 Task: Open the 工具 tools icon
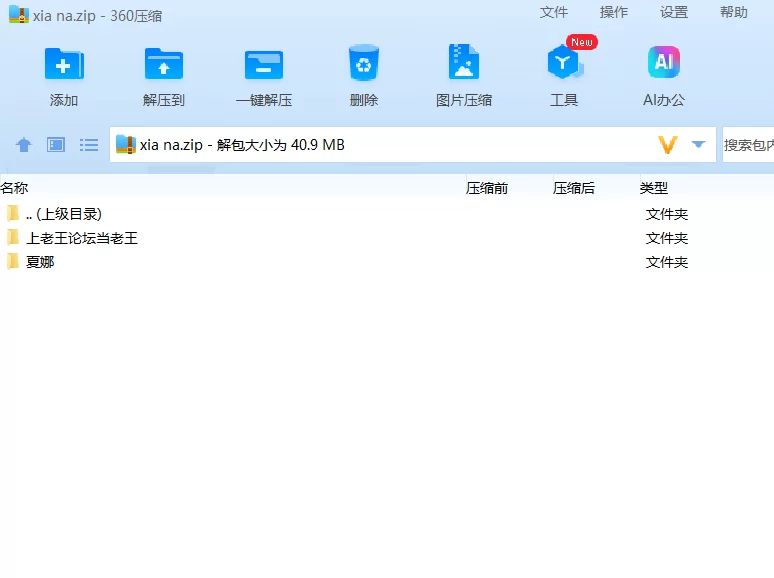pyautogui.click(x=564, y=62)
